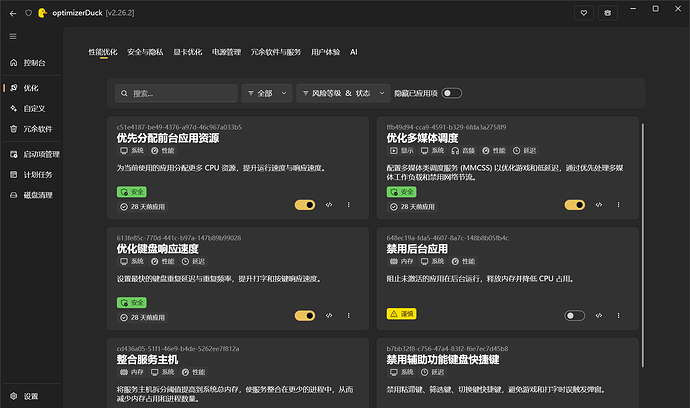This screenshot has height=408, width=690.
Task: Switch to the AI tab
Action: [354, 52]
